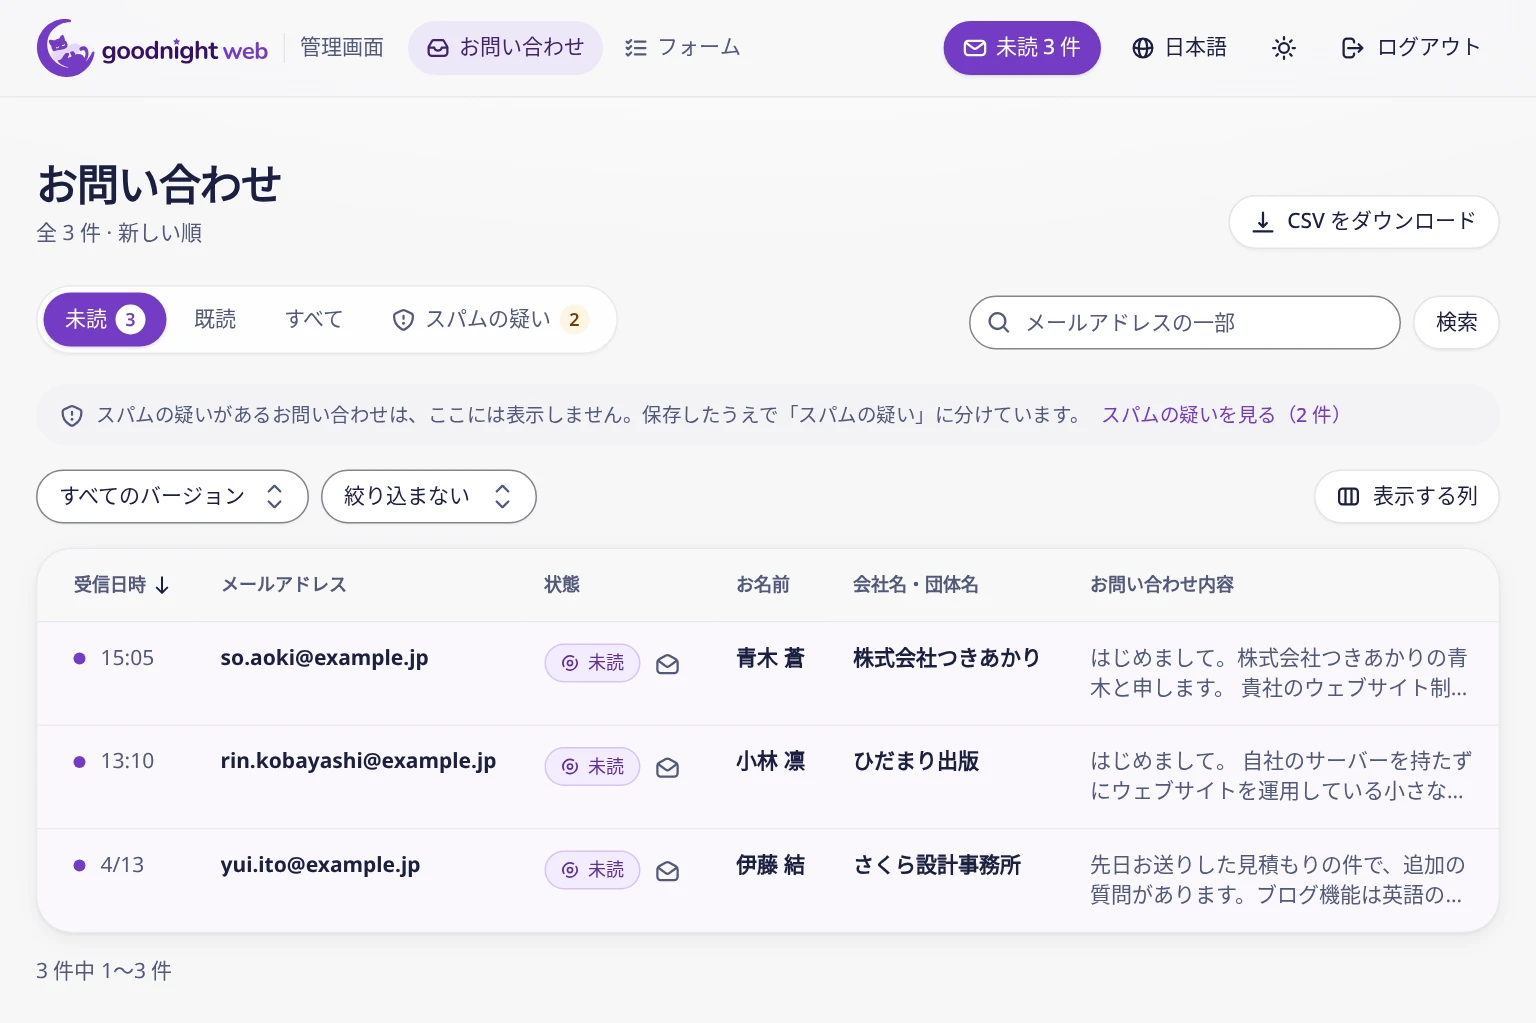Mark yui.ito@example.jp as read via envelope icon
This screenshot has width=1536, height=1023.
[668, 871]
